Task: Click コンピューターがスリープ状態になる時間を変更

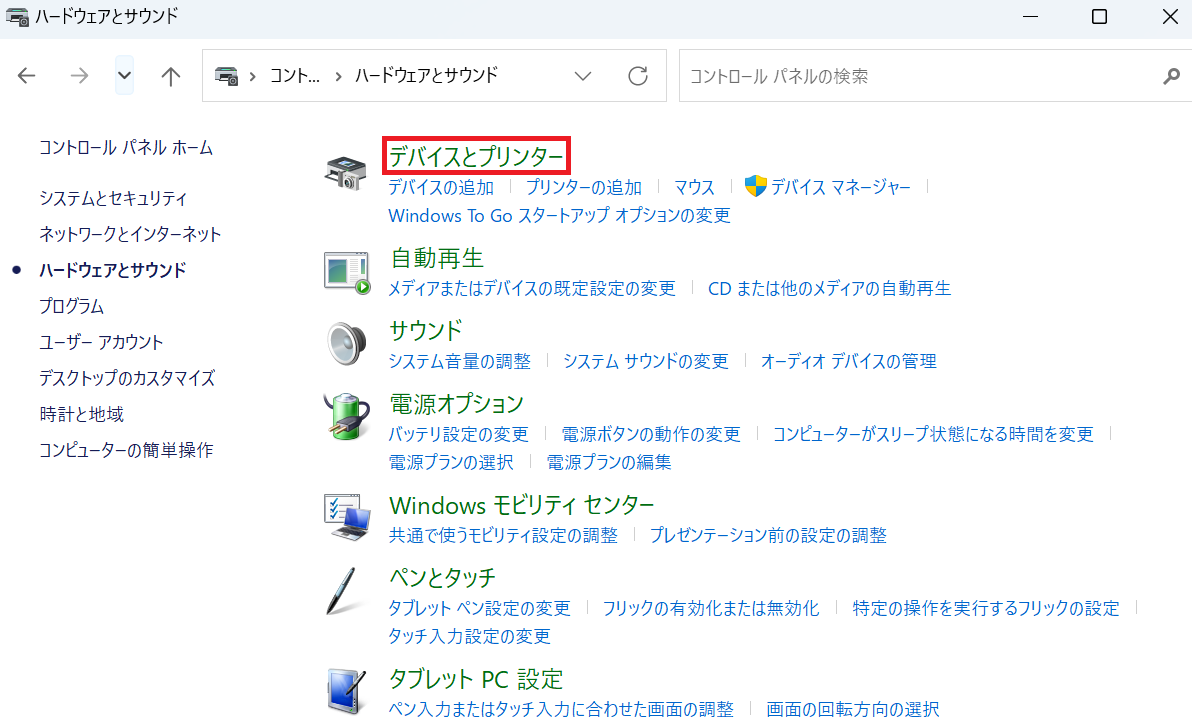Action: point(934,434)
